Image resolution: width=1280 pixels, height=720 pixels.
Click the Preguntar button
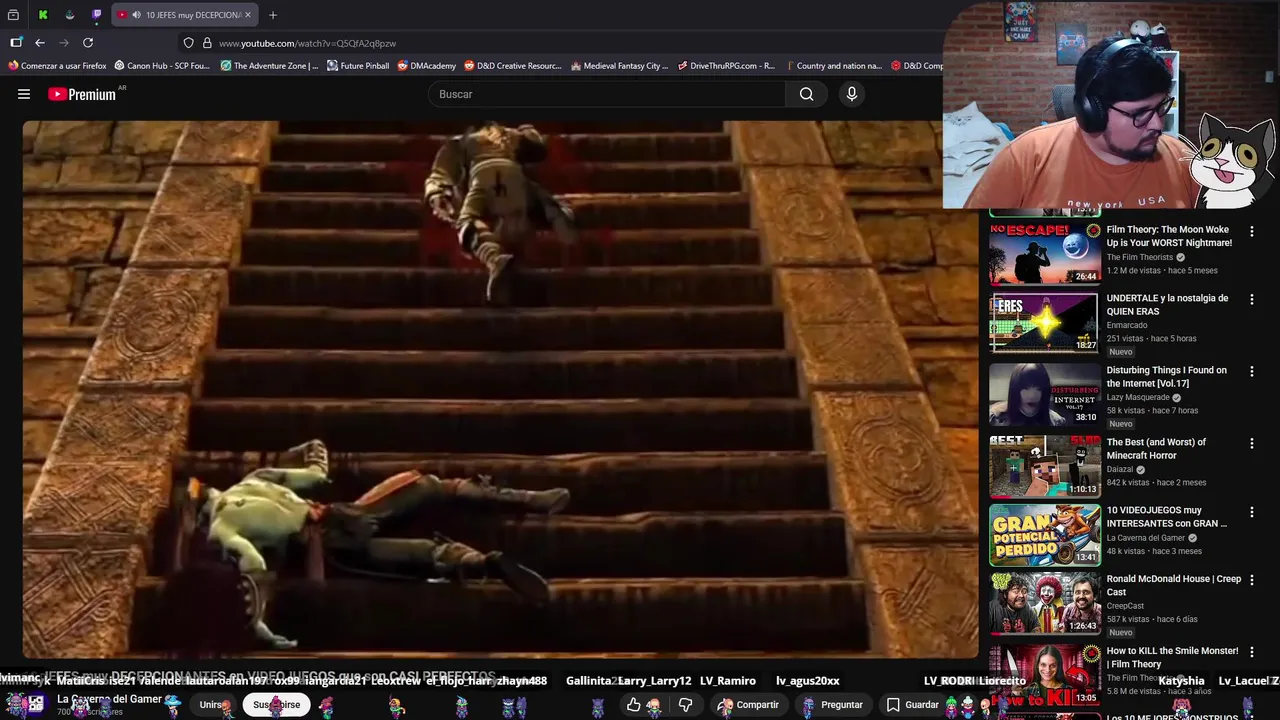click(x=833, y=705)
